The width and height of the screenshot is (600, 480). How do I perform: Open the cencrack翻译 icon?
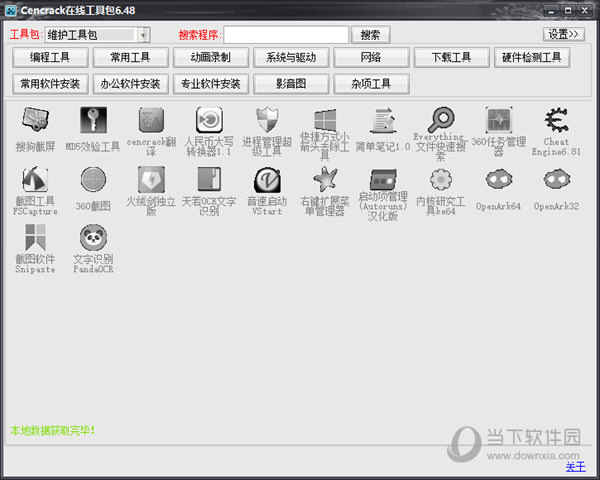pos(151,120)
